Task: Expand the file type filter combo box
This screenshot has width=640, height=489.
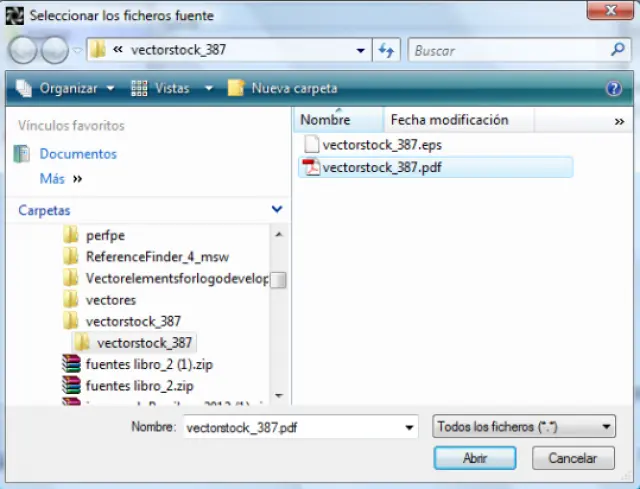Action: click(524, 427)
